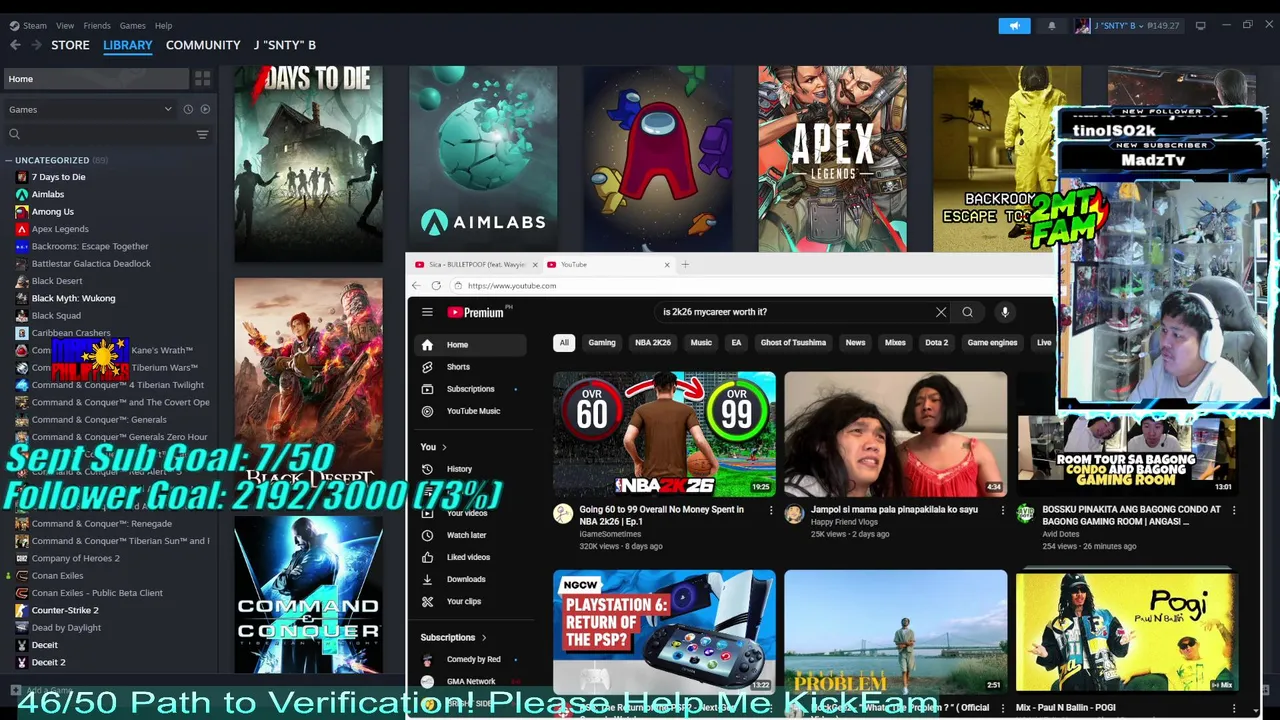Open the Apex Legends game cover
The image size is (1280, 720).
(832, 159)
